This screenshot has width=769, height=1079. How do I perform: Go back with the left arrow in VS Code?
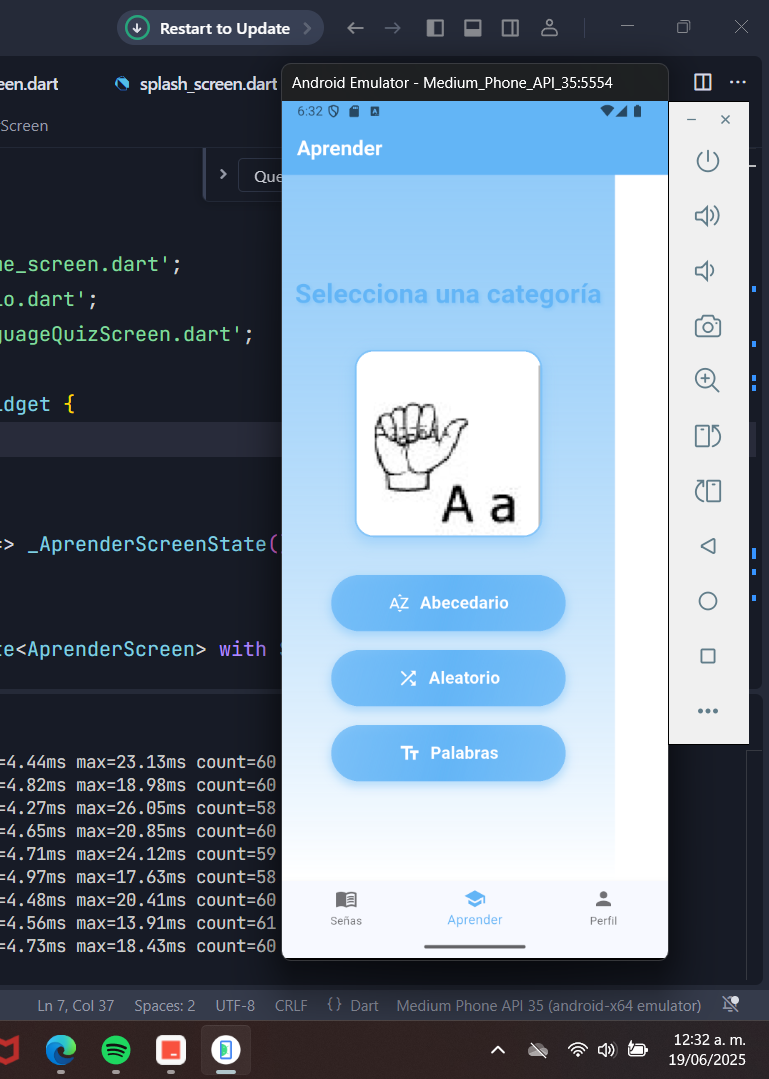click(355, 28)
